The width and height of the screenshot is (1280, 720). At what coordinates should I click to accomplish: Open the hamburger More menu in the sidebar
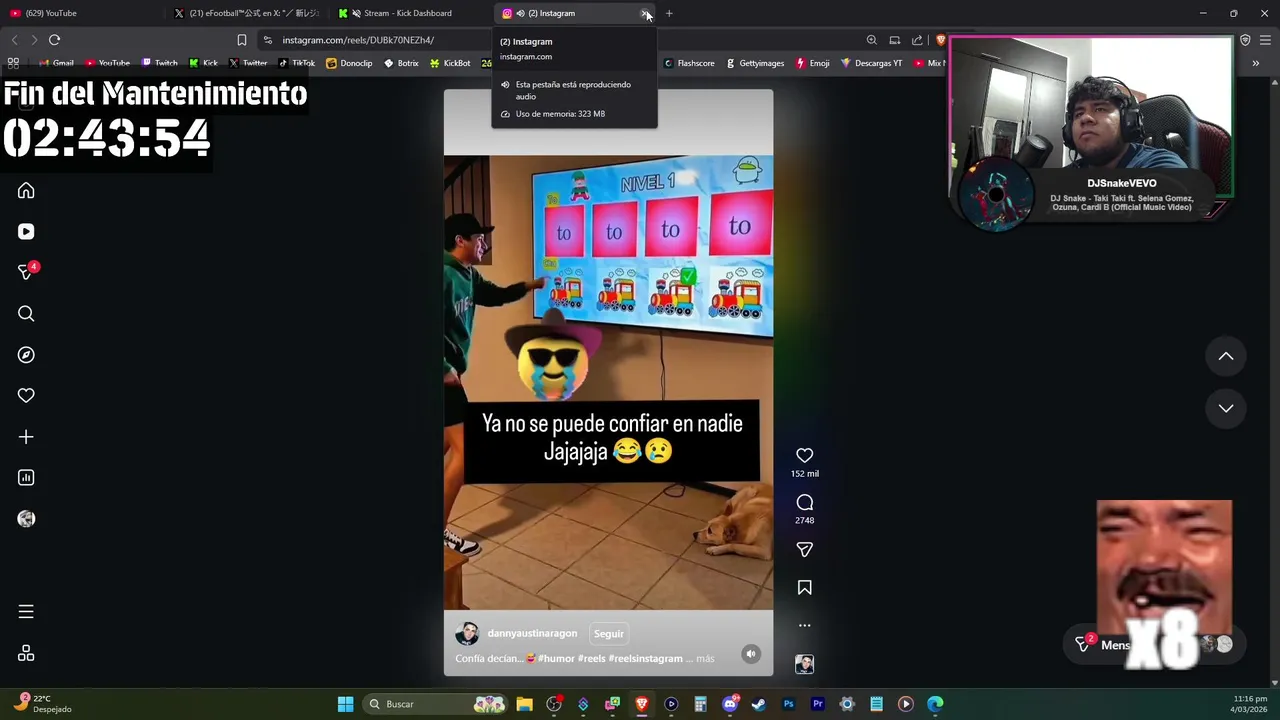(x=26, y=612)
